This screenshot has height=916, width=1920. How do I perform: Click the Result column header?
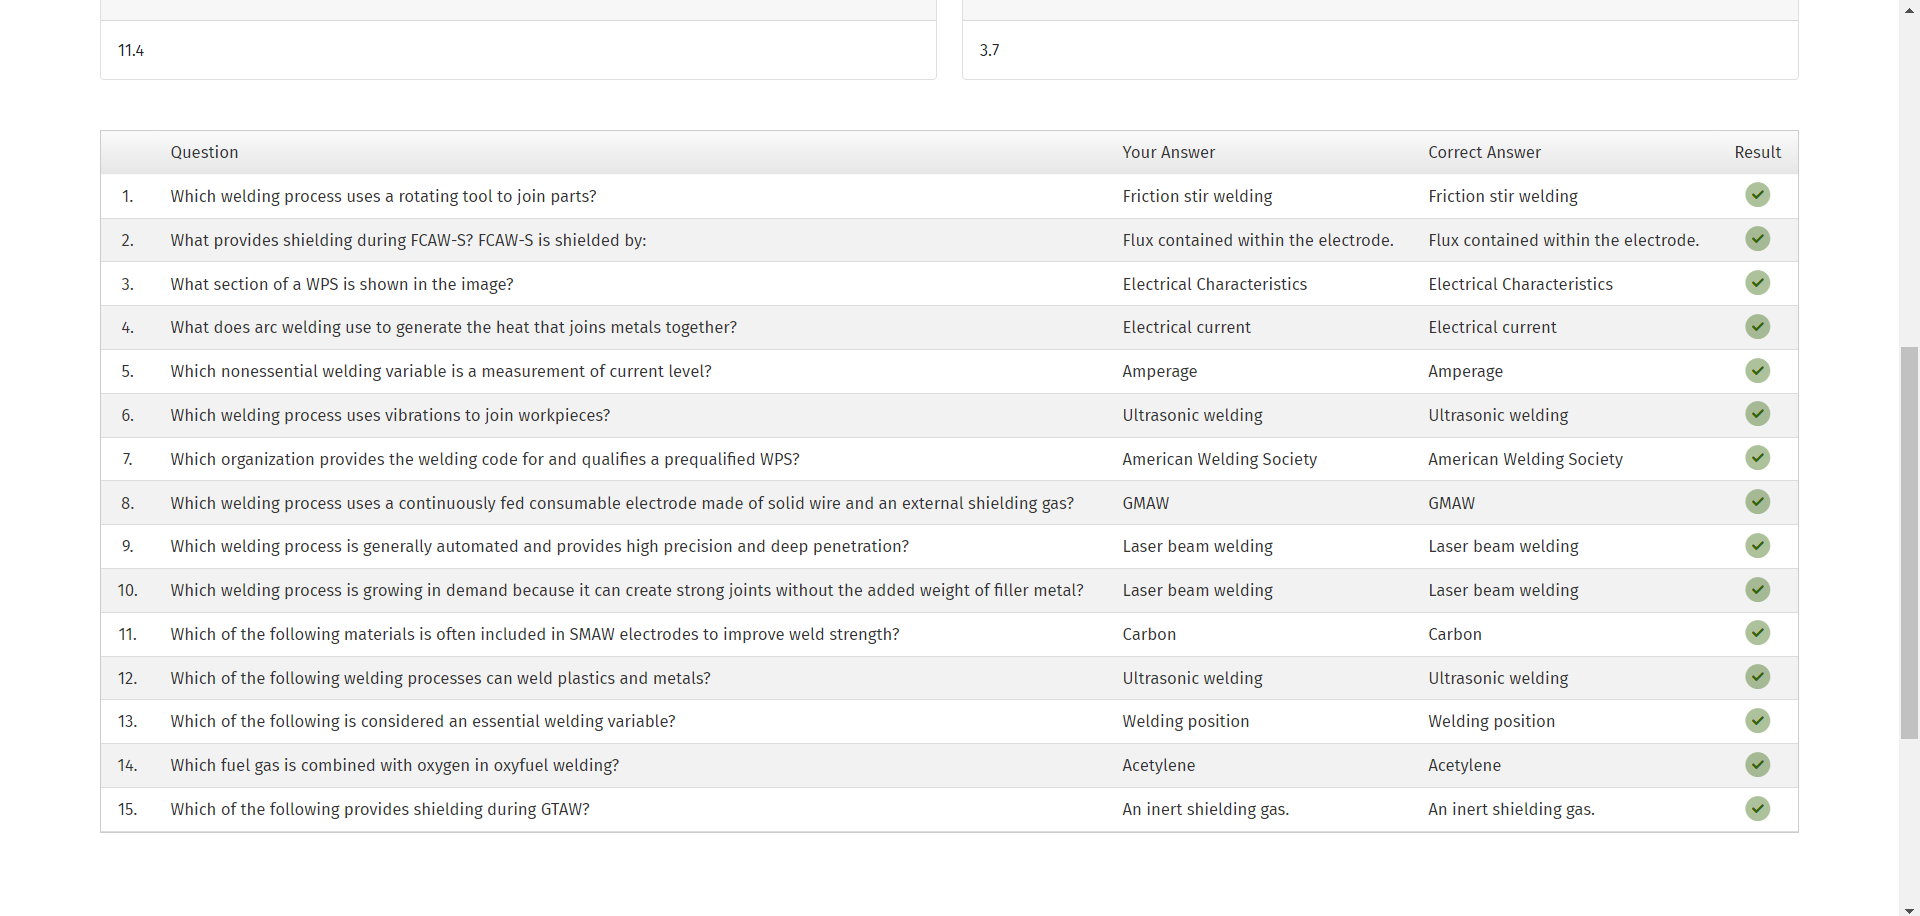tap(1757, 152)
